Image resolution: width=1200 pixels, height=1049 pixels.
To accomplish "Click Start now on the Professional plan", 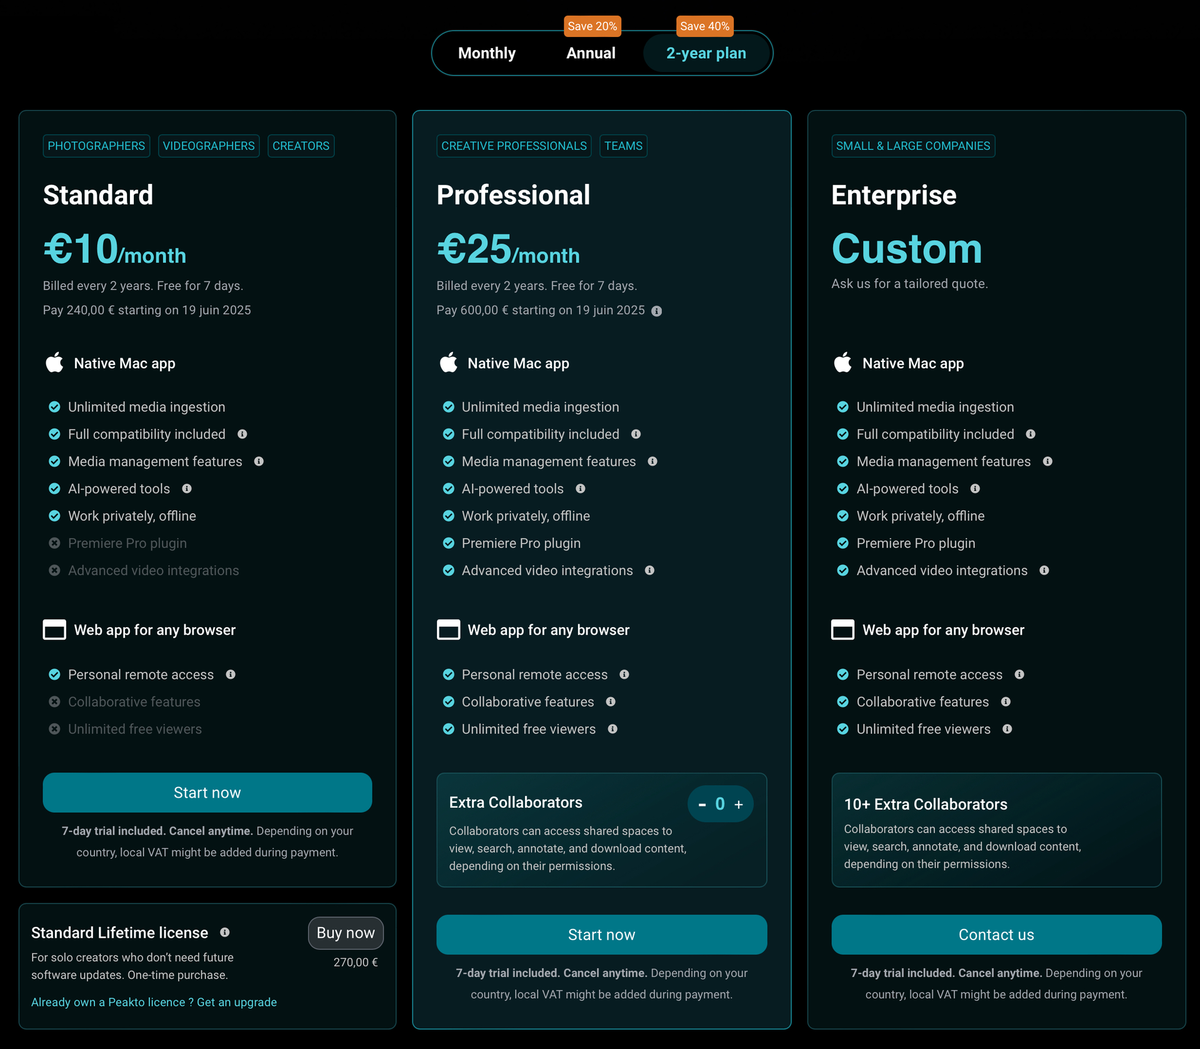I will (601, 934).
